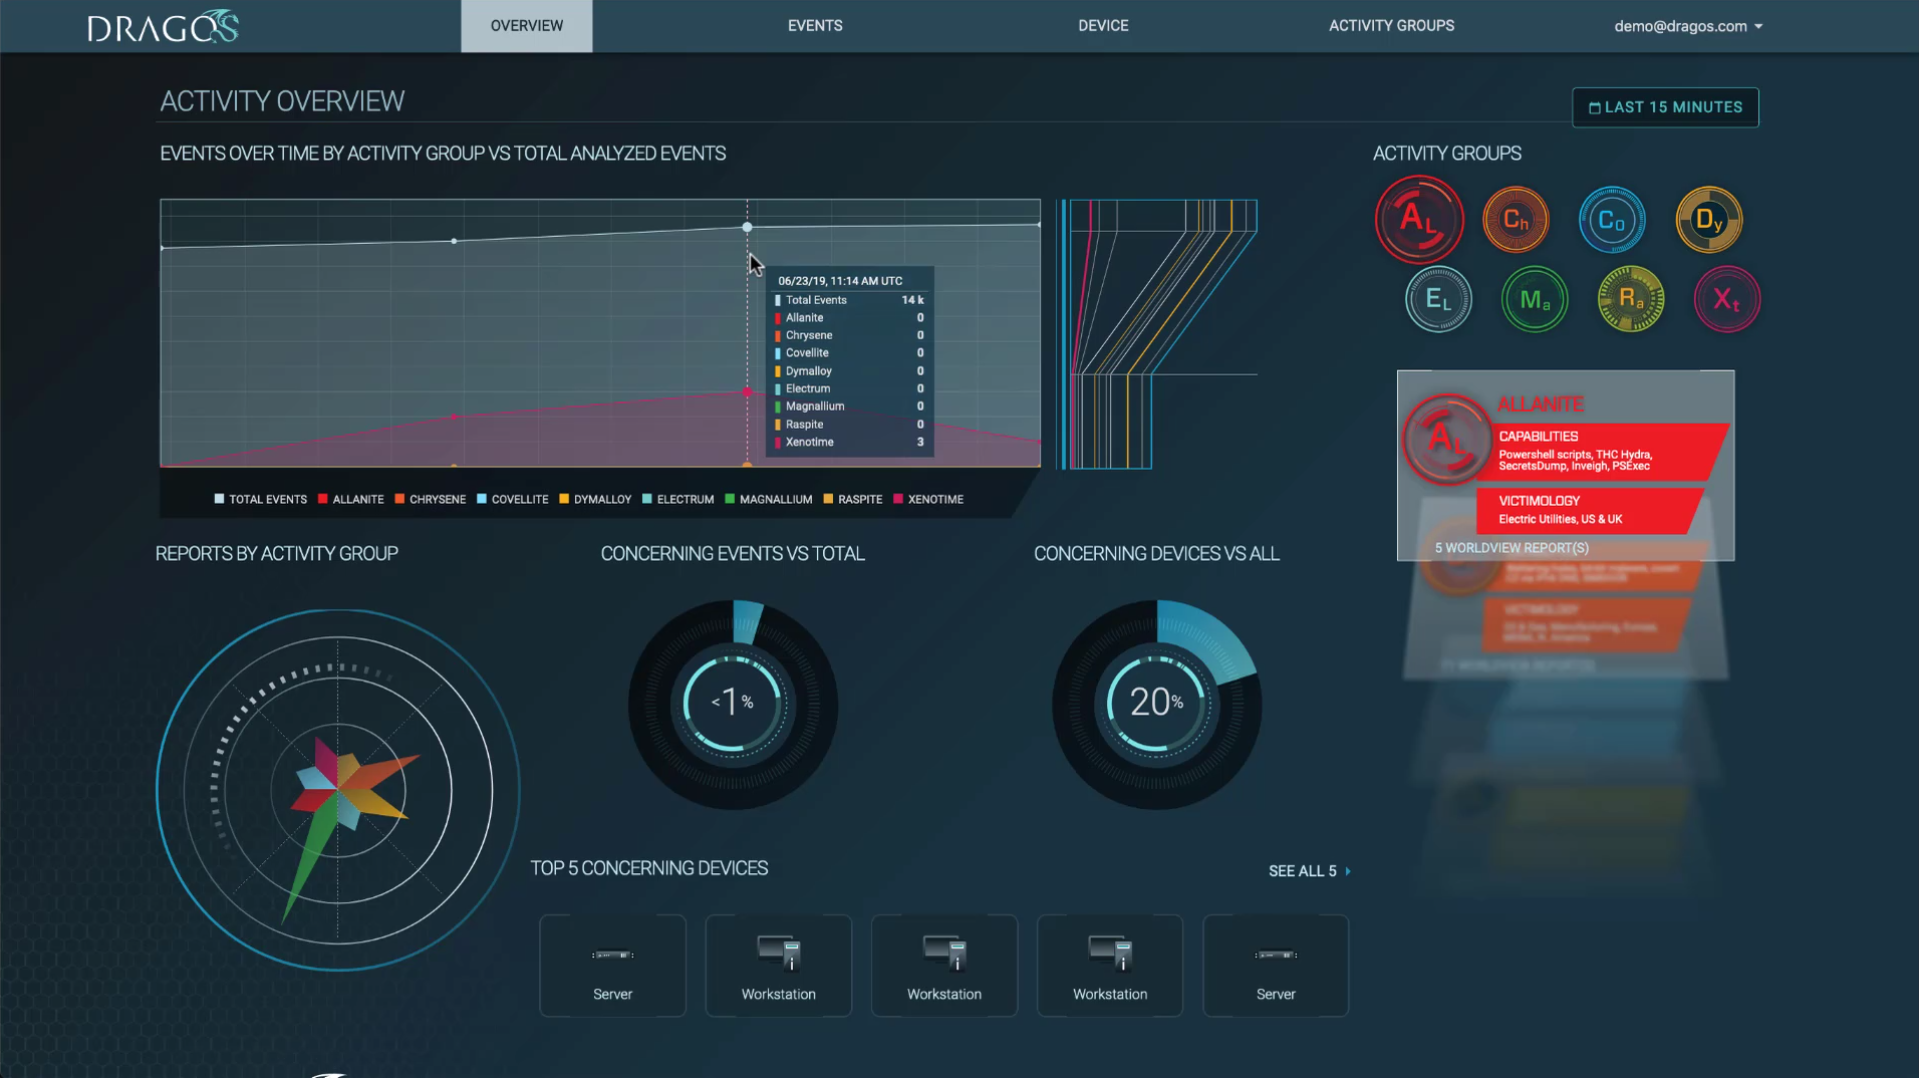Toggle Dymalloy series in chart legend
Screen dimensions: 1919x1078
click(595, 499)
